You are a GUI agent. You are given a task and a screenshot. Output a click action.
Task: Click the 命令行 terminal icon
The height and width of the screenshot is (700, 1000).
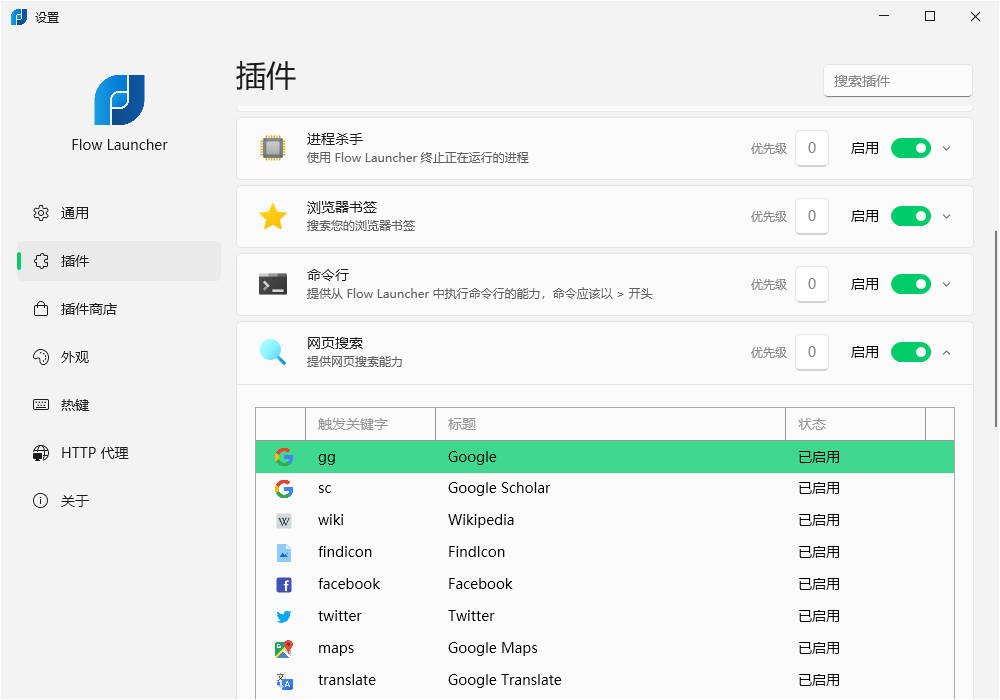point(273,284)
